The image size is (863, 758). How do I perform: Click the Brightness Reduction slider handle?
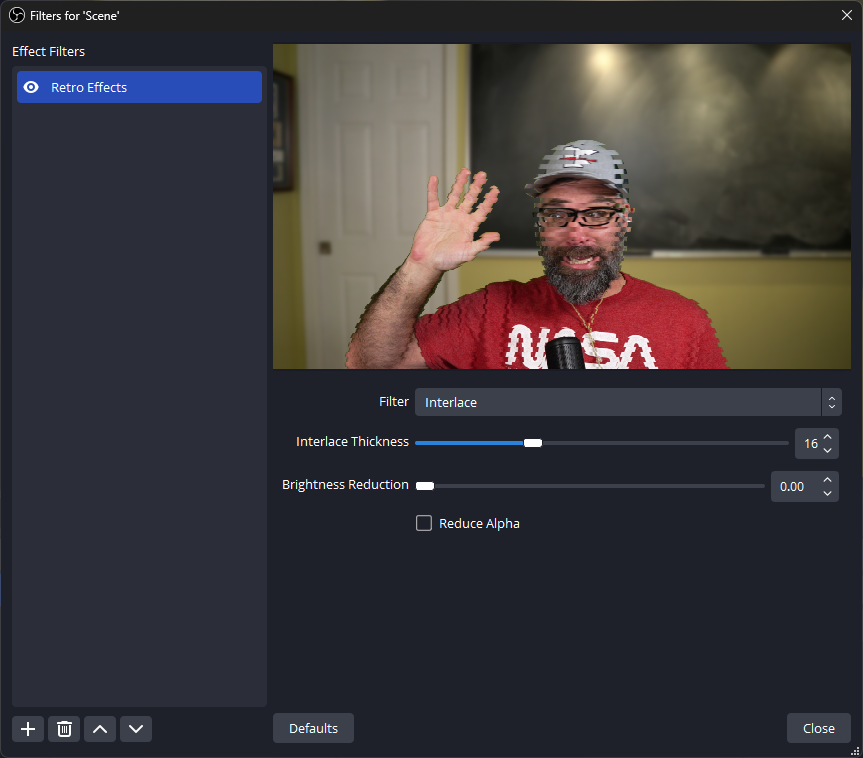(425, 486)
